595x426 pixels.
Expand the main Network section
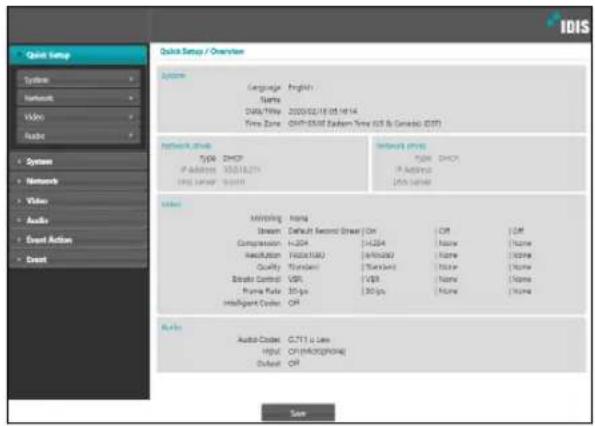[x=78, y=181]
